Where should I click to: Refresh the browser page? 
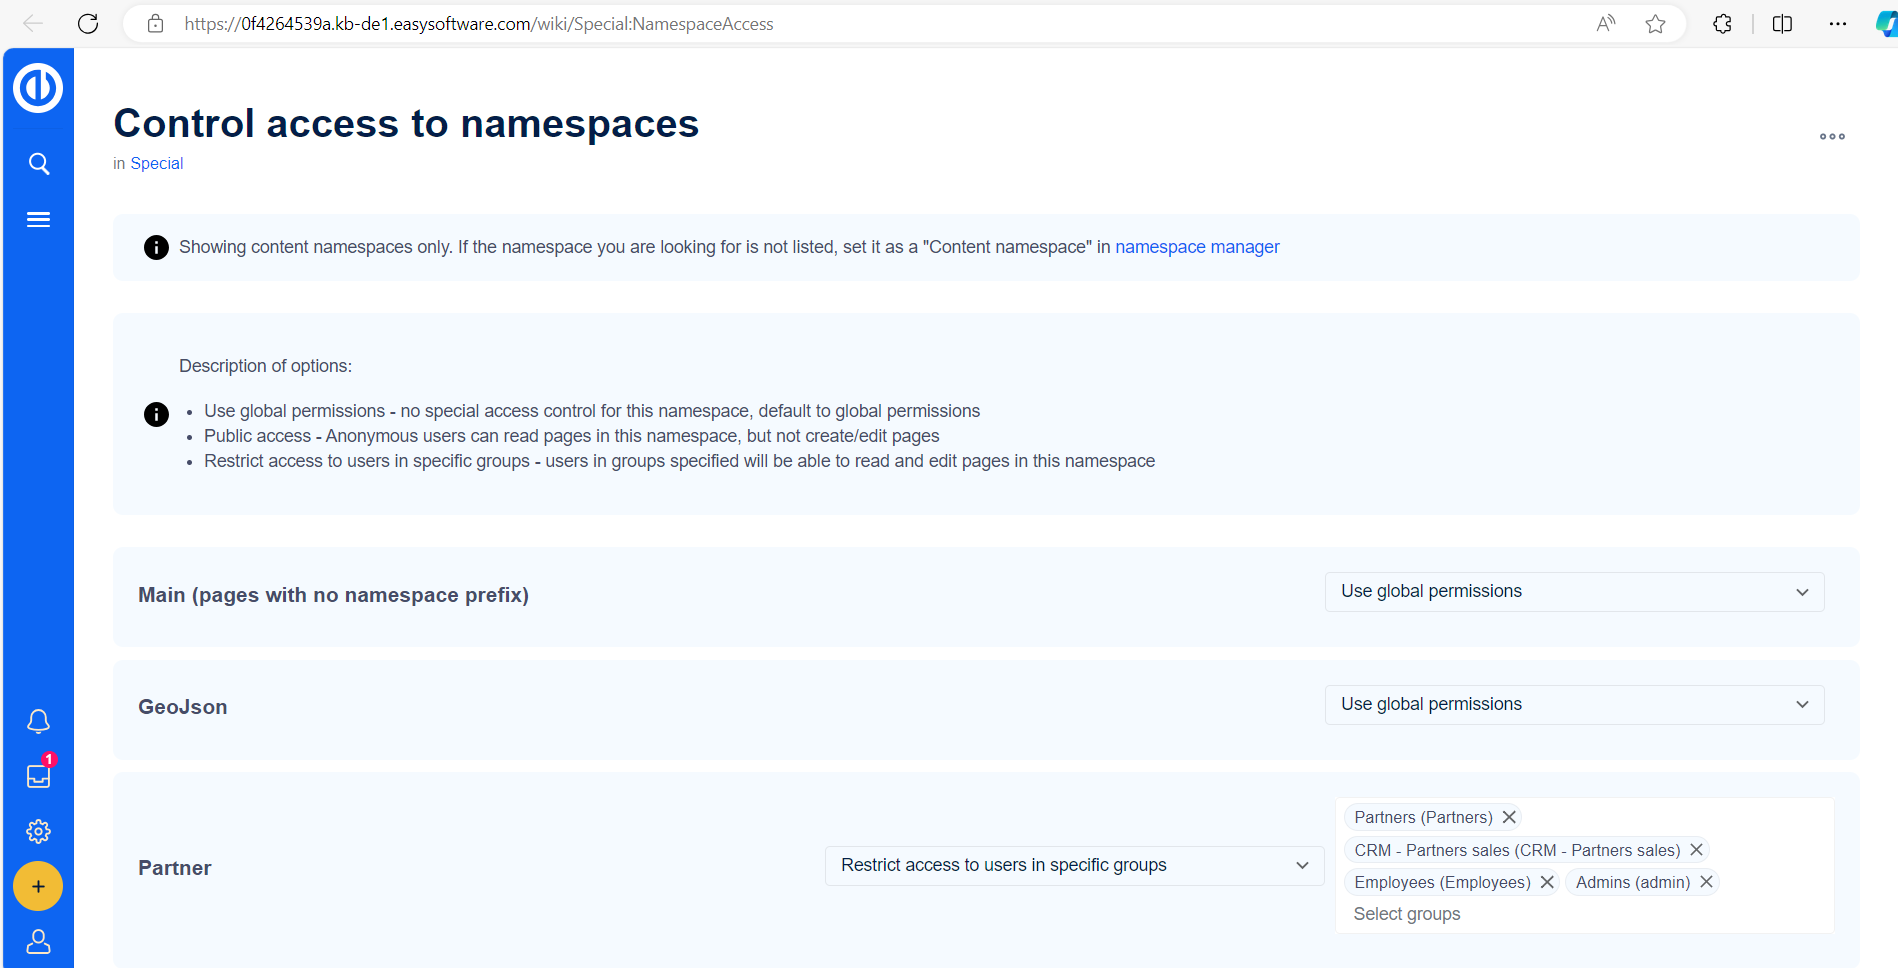point(88,24)
